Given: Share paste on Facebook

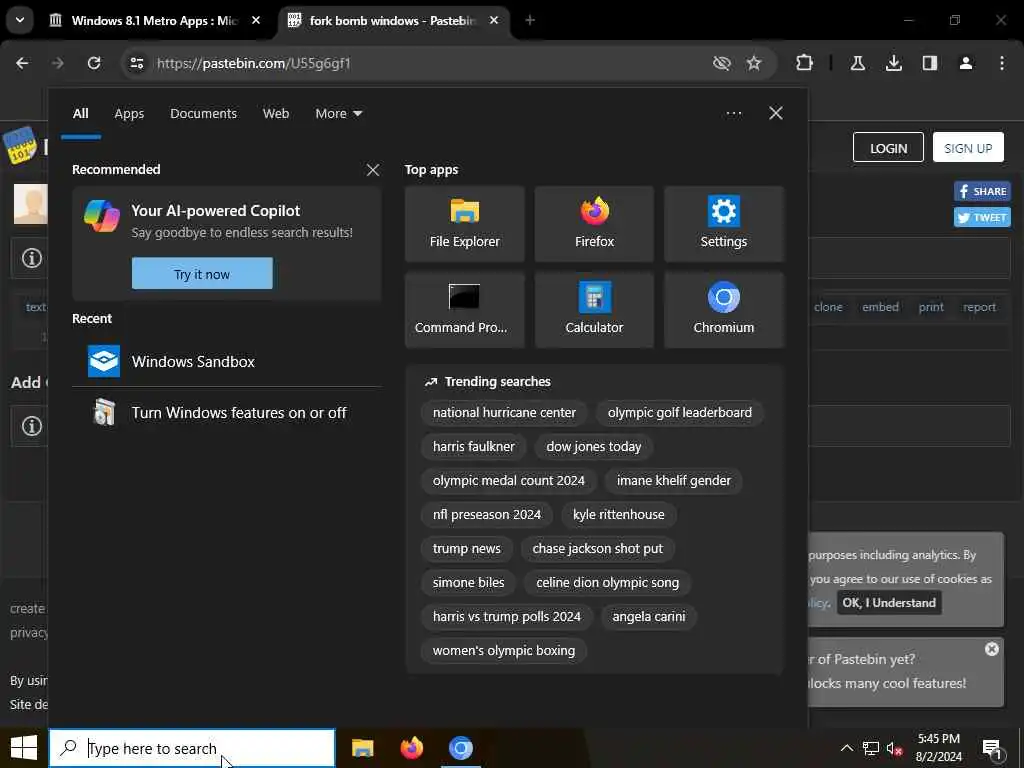Looking at the screenshot, I should [982, 191].
